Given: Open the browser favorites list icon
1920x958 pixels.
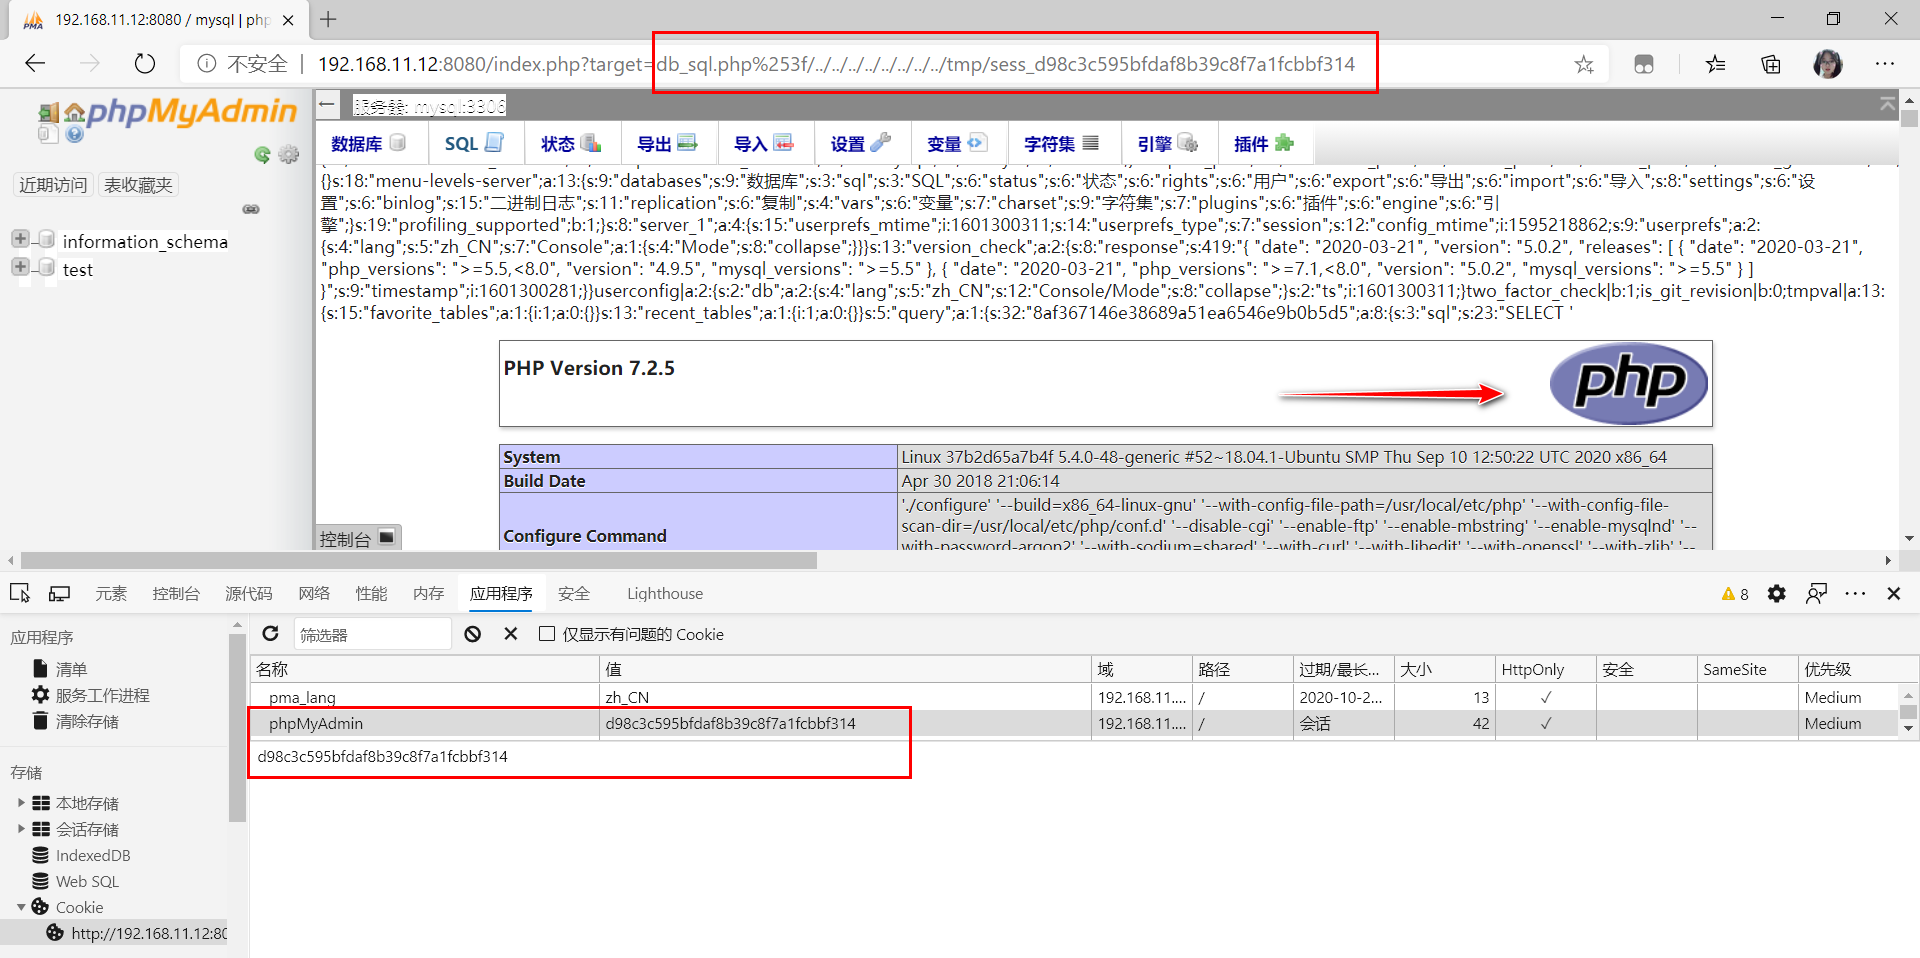Looking at the screenshot, I should pos(1716,64).
